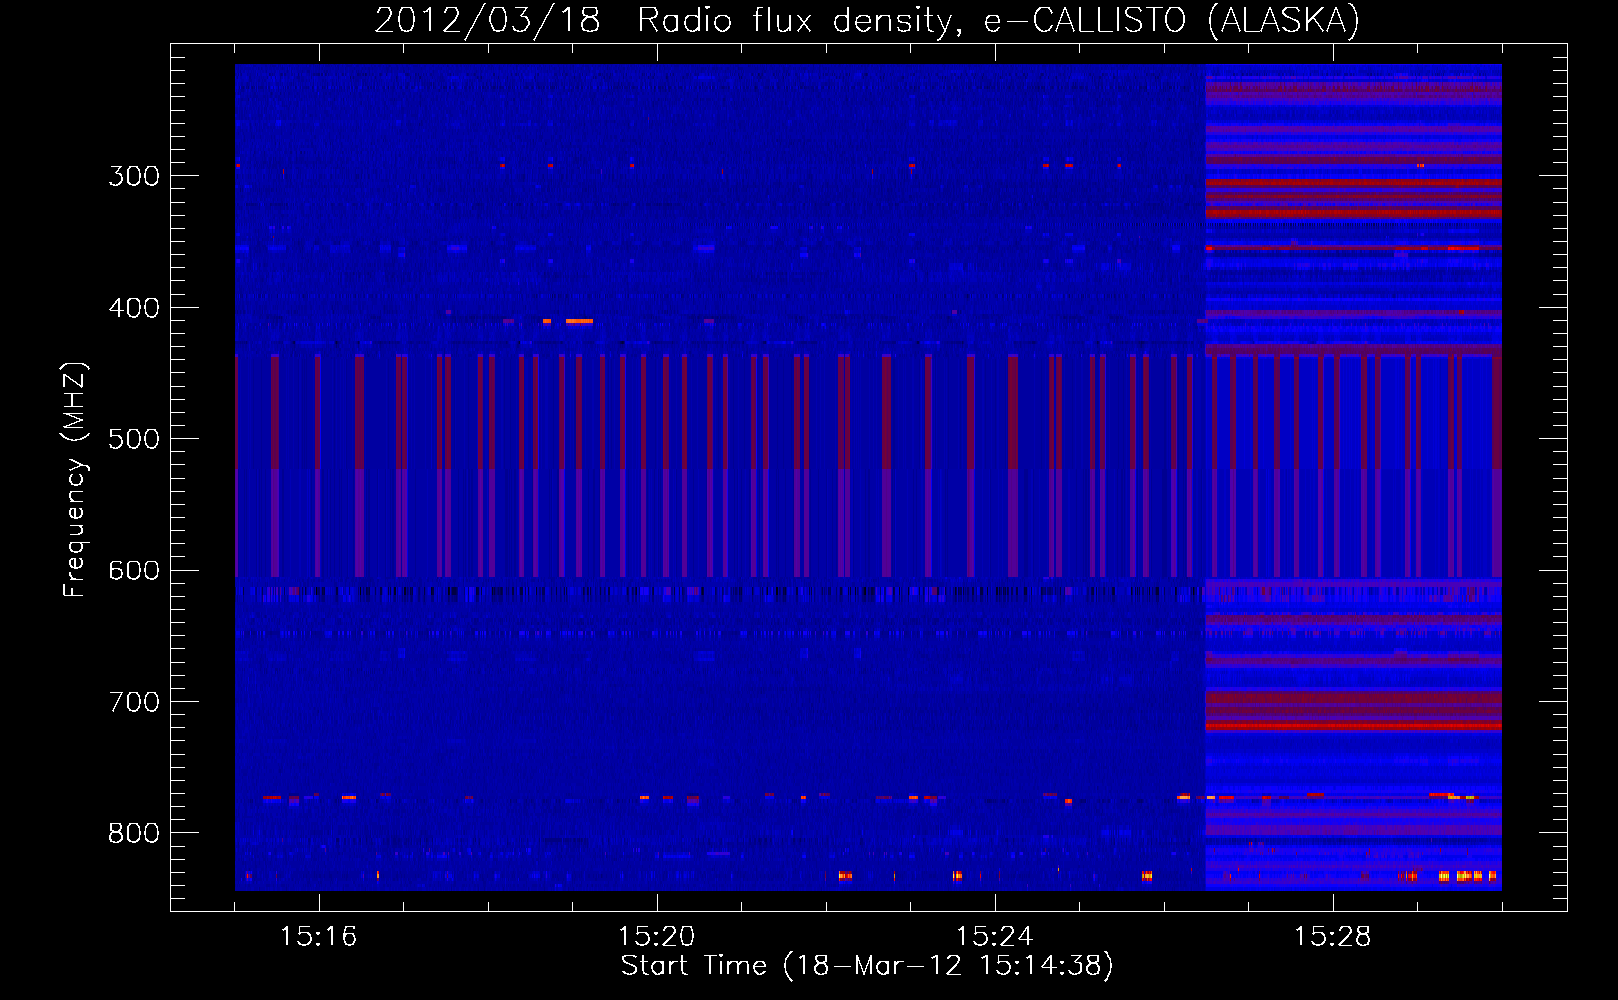Click the 15:28 time tick label
Screen dimensions: 1618x1000
point(1333,937)
